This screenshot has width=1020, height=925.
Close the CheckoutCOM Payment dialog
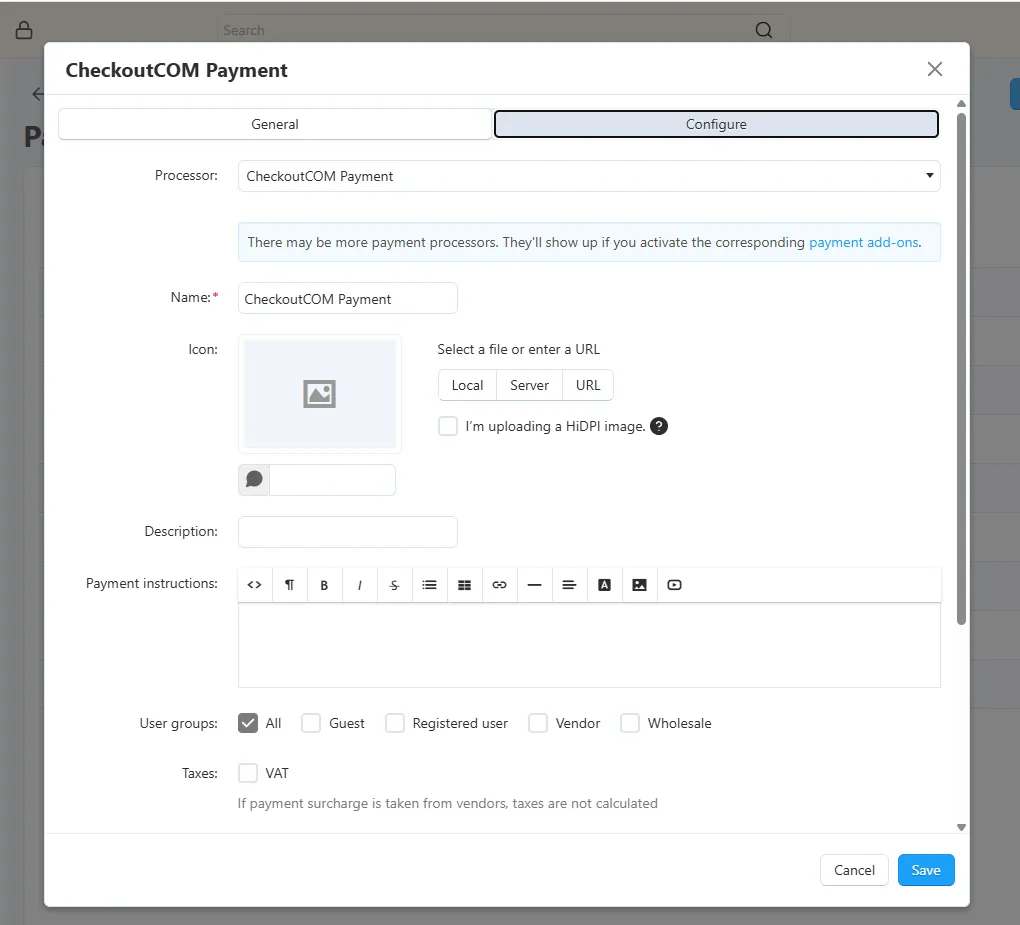coord(935,69)
